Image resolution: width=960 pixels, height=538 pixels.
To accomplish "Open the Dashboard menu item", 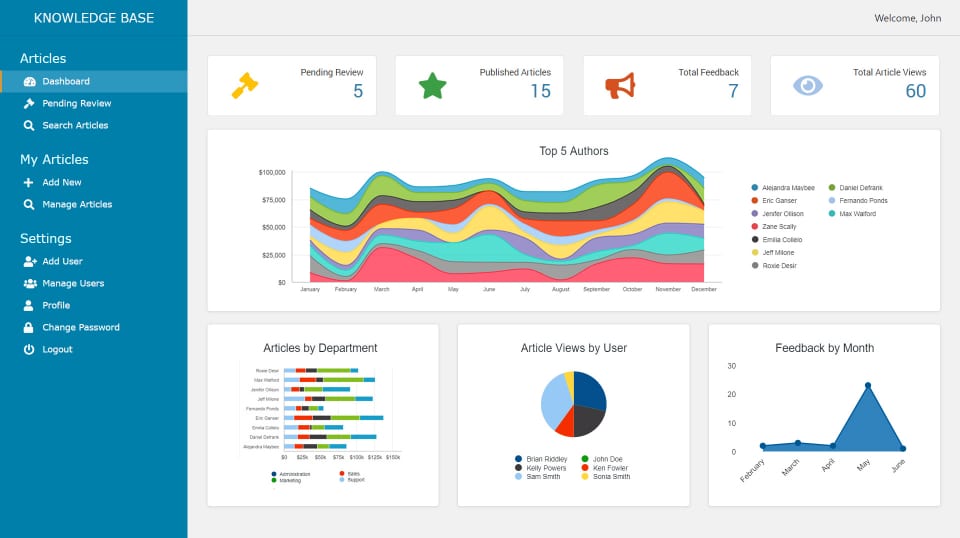I will coord(66,82).
